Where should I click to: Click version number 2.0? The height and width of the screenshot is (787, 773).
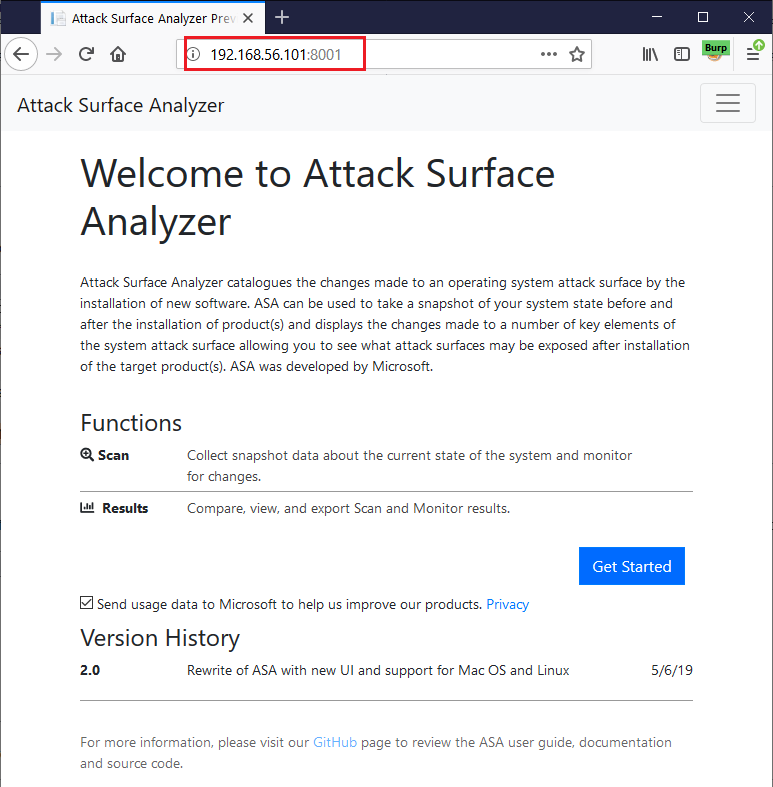[x=90, y=670]
